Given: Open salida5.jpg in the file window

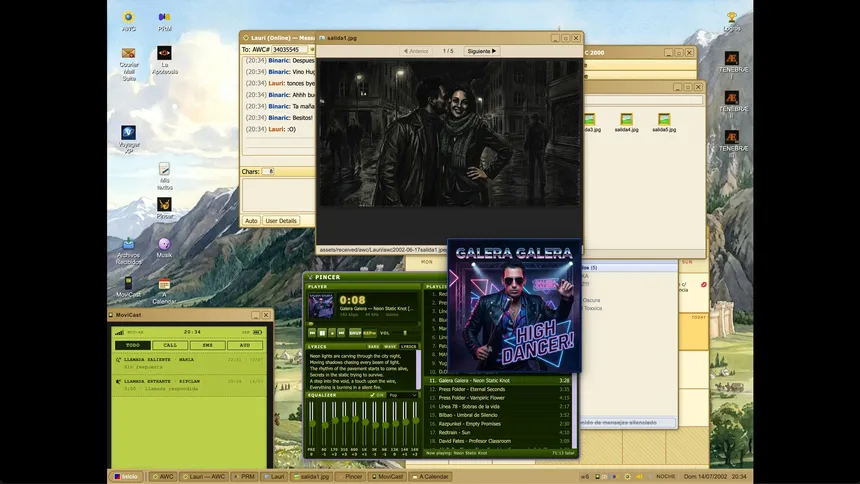Looking at the screenshot, I should (664, 122).
